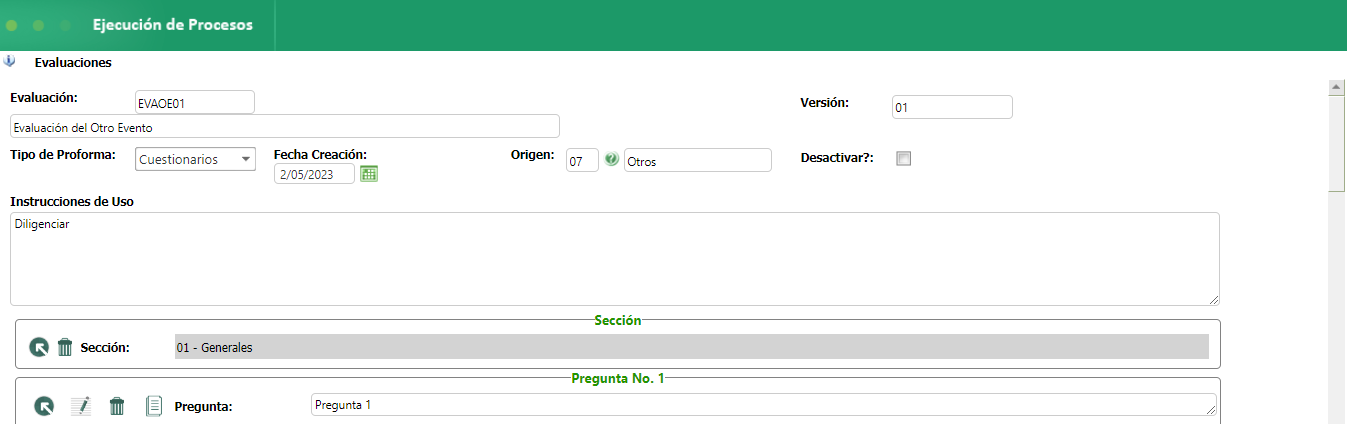Click the Pregunta 1 text field

coord(763,405)
